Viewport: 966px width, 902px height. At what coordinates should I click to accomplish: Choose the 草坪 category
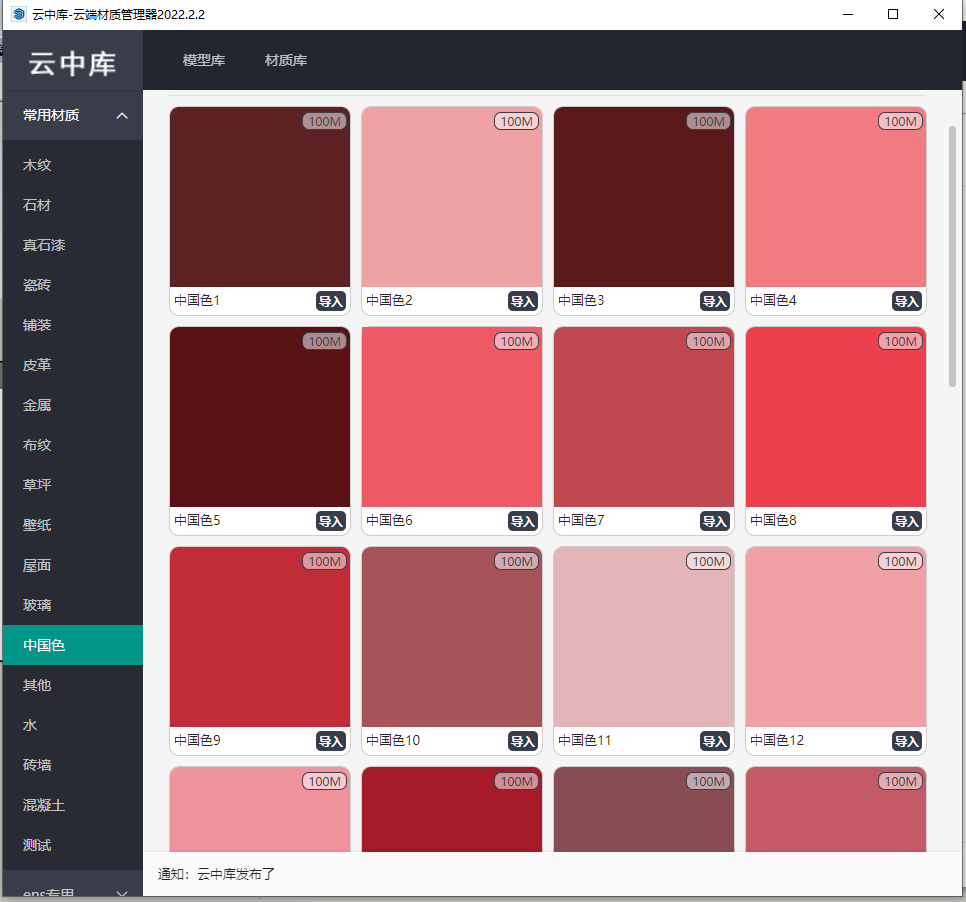[73, 485]
